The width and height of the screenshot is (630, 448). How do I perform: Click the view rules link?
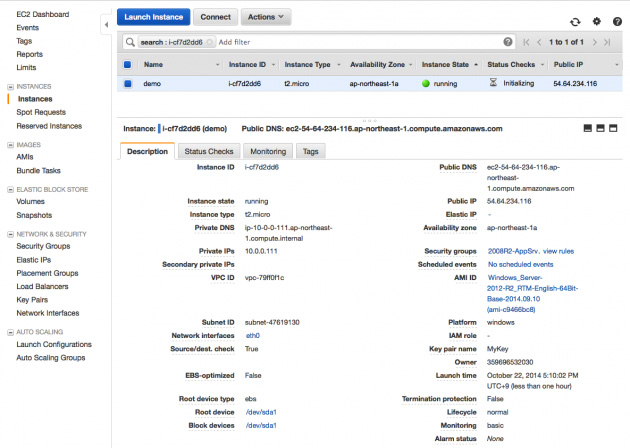pyautogui.click(x=558, y=251)
